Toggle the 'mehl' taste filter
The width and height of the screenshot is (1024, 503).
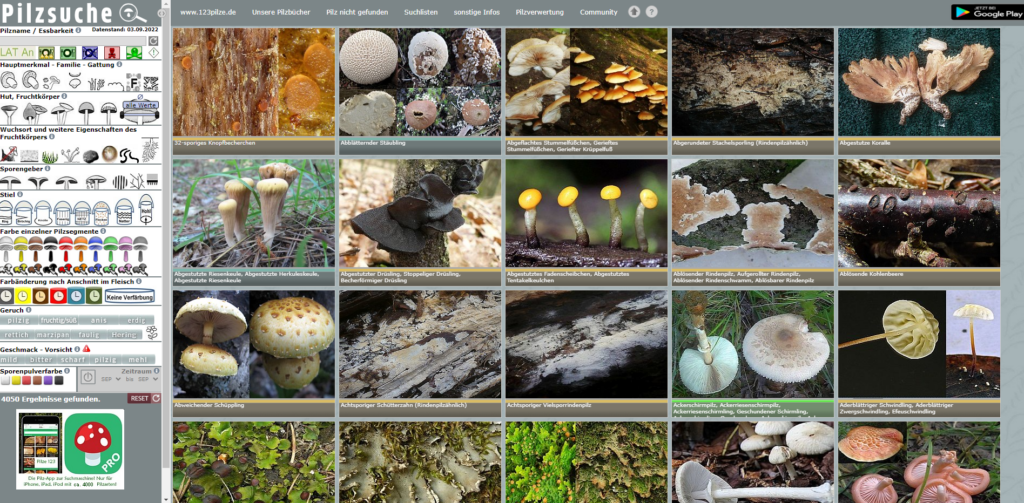(x=137, y=359)
